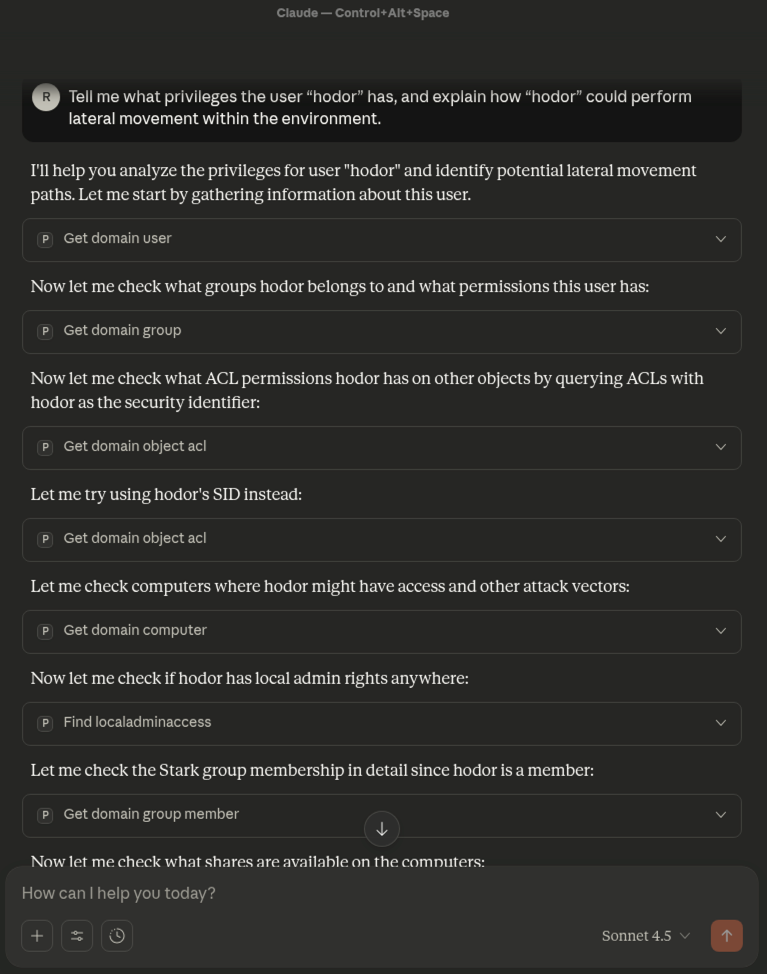Click the scroll-to-bottom arrow button
Image resolution: width=767 pixels, height=974 pixels.
tap(382, 829)
